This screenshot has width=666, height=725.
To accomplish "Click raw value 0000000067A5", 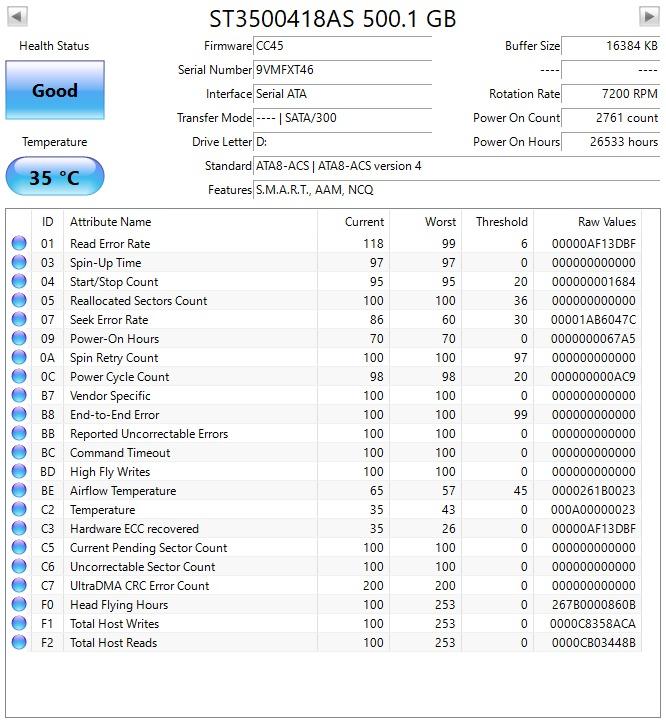I will 593,338.
